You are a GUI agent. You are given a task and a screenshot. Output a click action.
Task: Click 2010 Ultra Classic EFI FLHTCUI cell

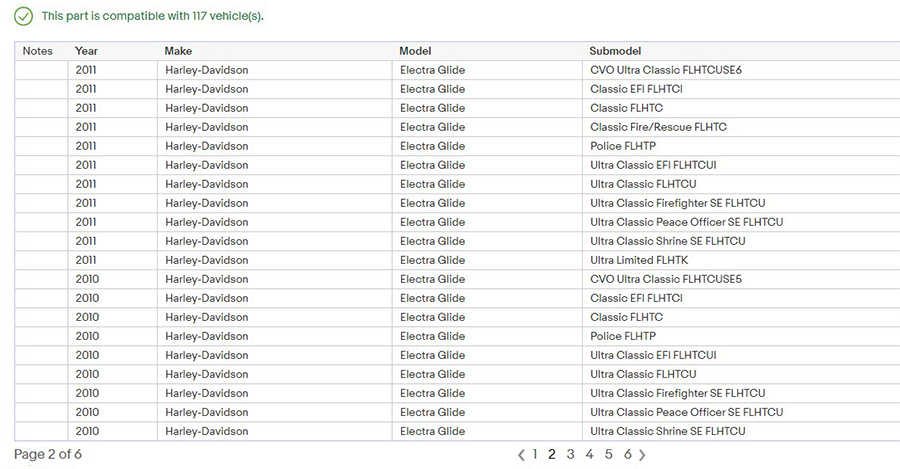pos(653,355)
